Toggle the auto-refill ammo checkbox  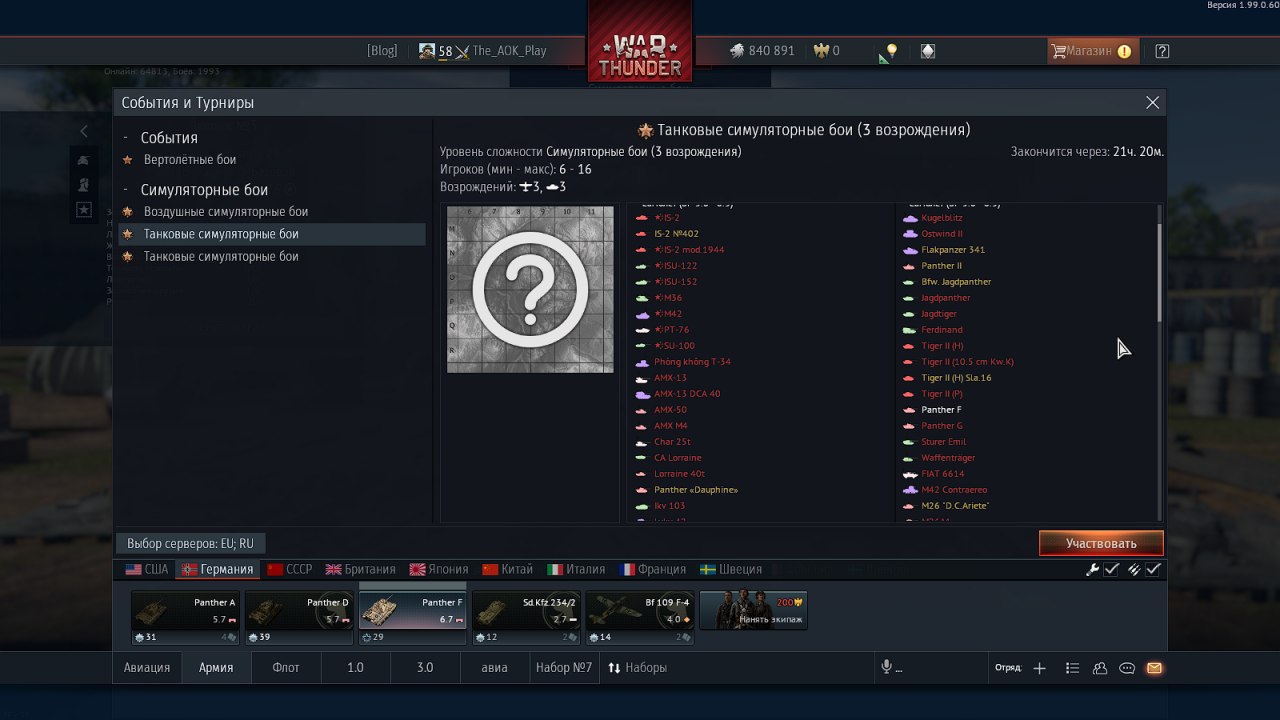click(1153, 570)
